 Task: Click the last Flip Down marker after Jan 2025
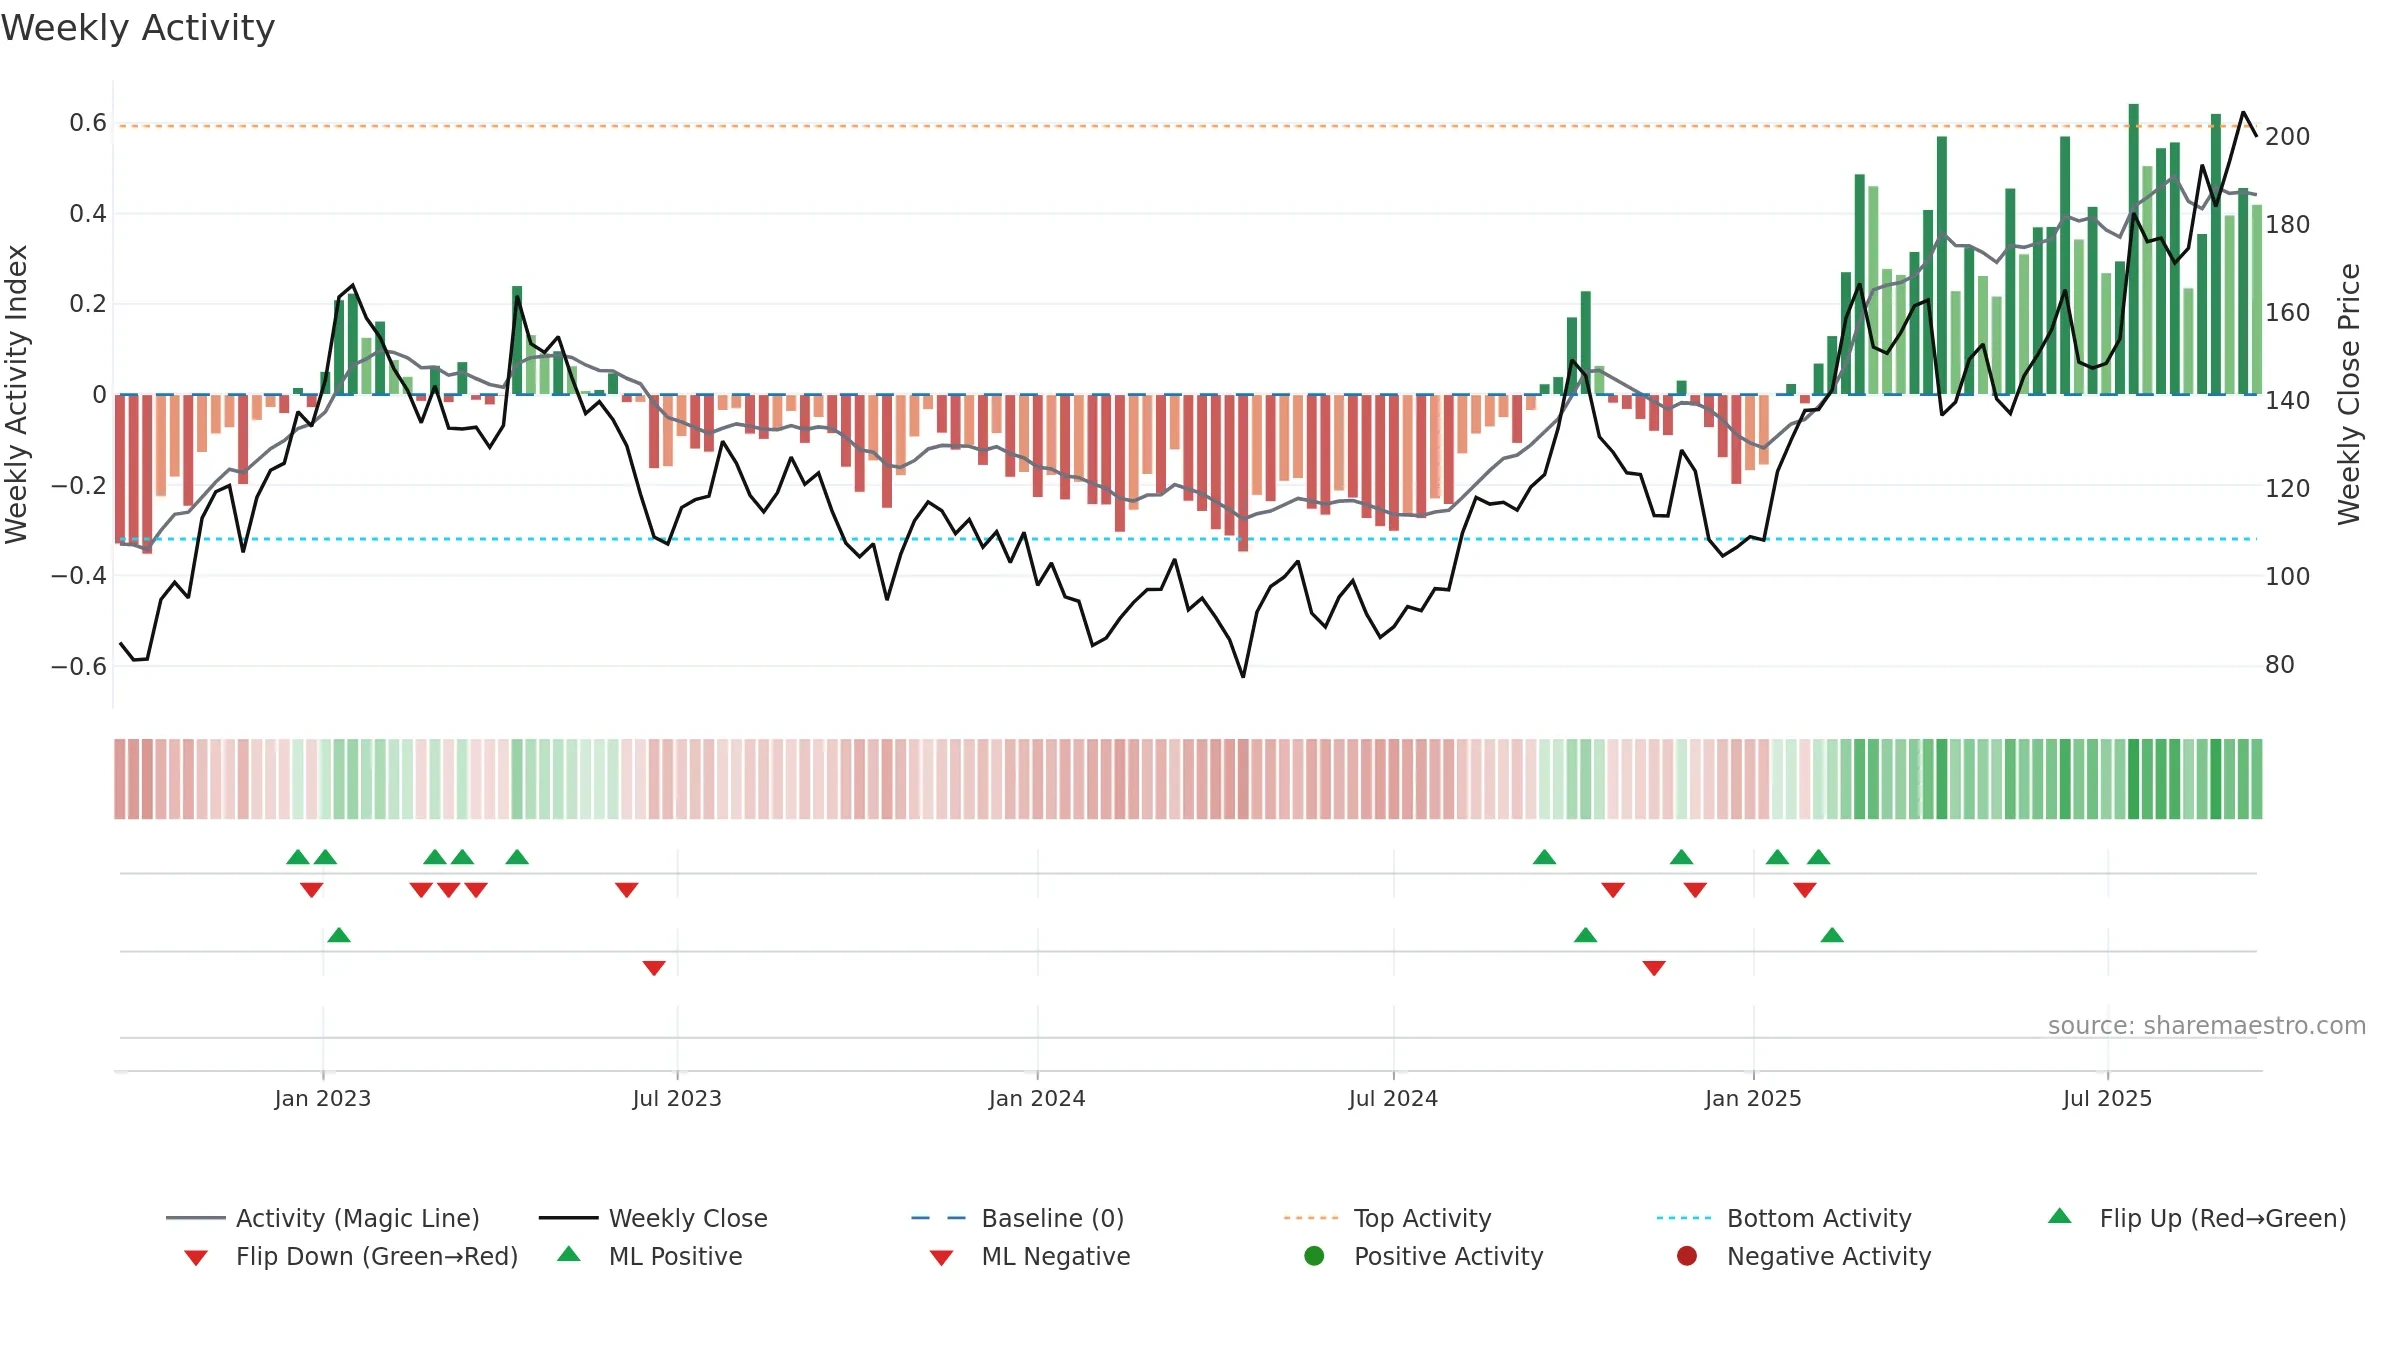pyautogui.click(x=1805, y=890)
